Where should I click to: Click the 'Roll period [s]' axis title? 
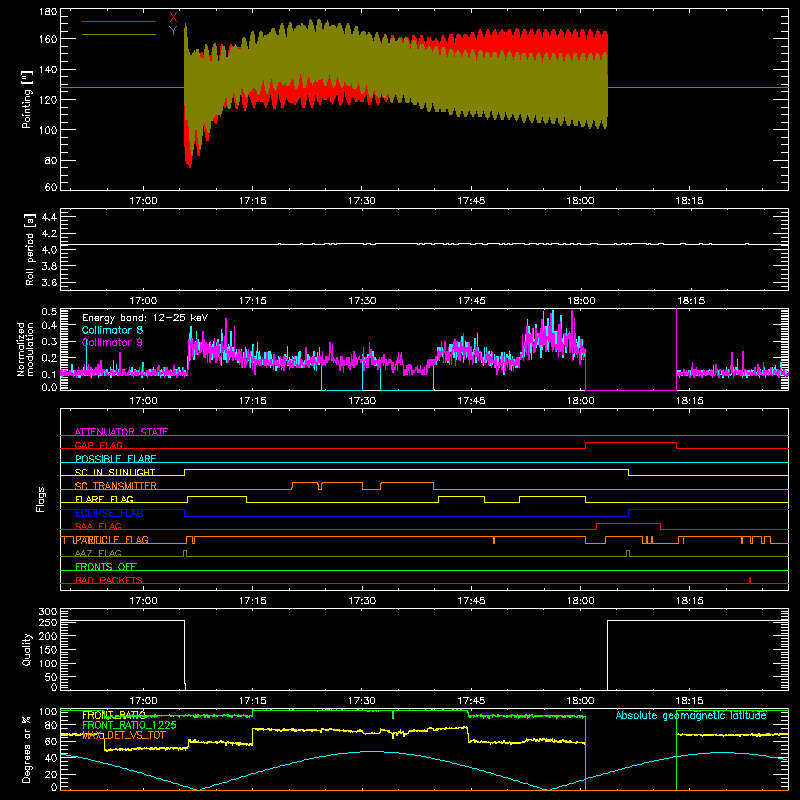(x=30, y=249)
